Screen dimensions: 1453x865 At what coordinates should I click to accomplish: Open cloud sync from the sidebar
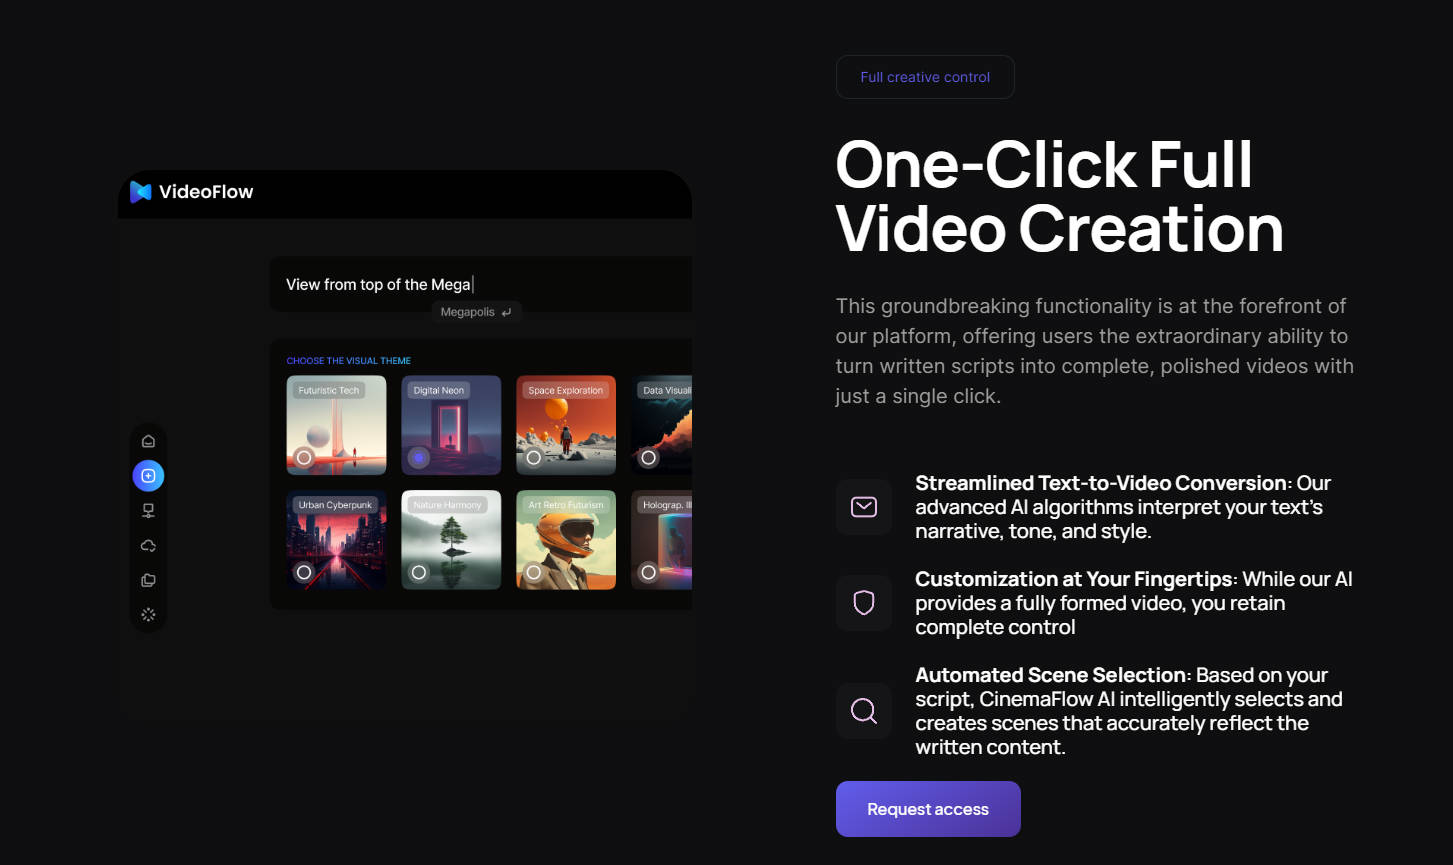[148, 545]
